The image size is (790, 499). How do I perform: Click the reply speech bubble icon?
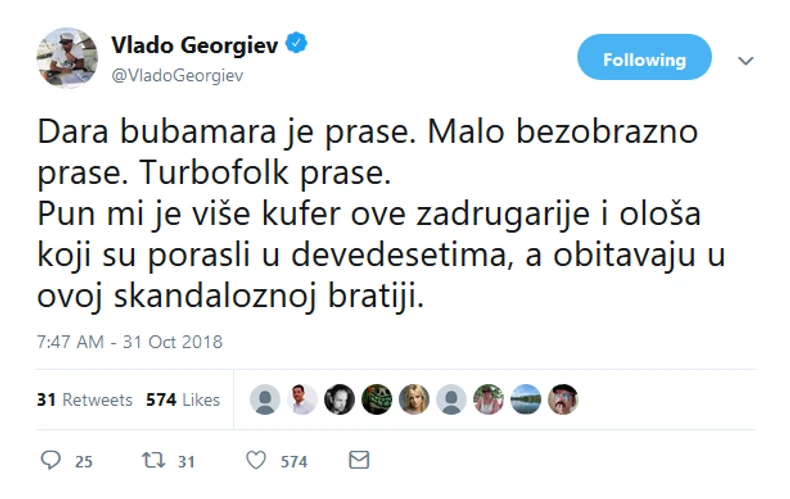[x=51, y=460]
